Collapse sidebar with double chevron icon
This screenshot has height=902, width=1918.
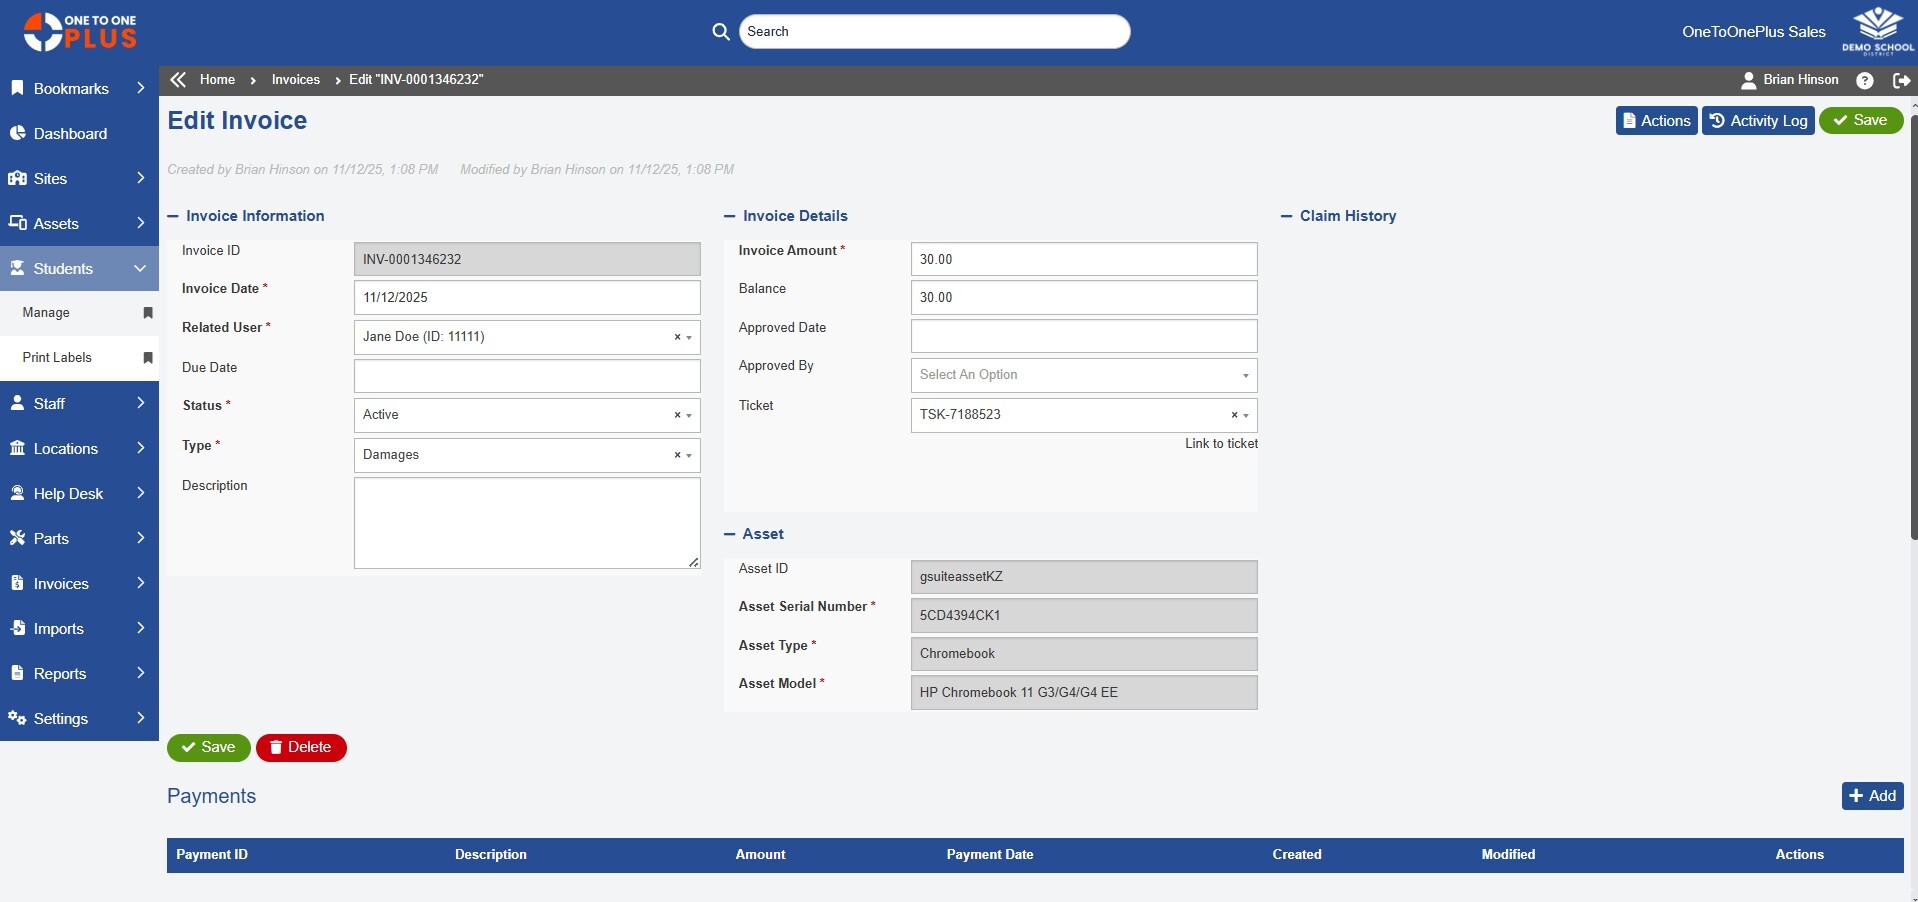178,80
